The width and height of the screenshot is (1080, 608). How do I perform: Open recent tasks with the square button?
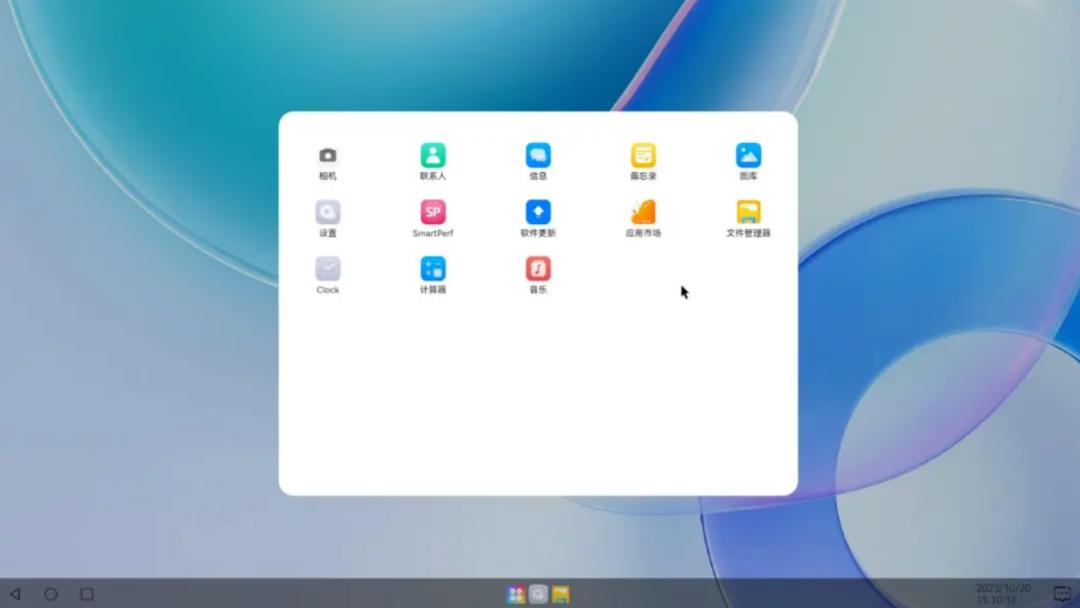click(x=85, y=593)
